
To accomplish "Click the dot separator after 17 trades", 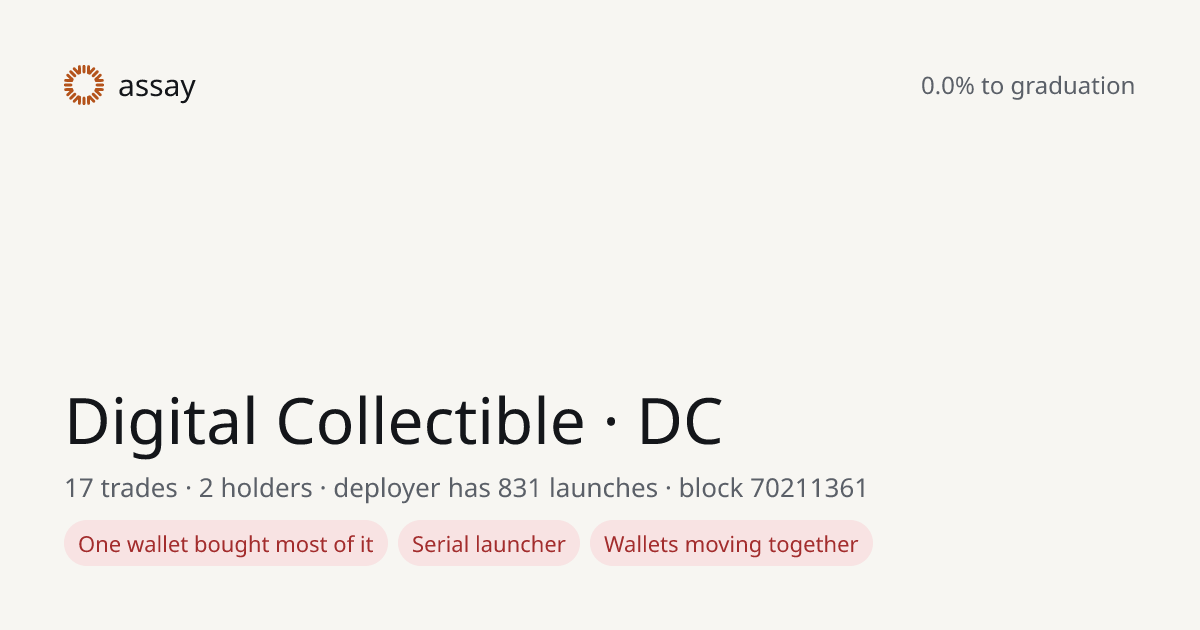I will (x=188, y=489).
